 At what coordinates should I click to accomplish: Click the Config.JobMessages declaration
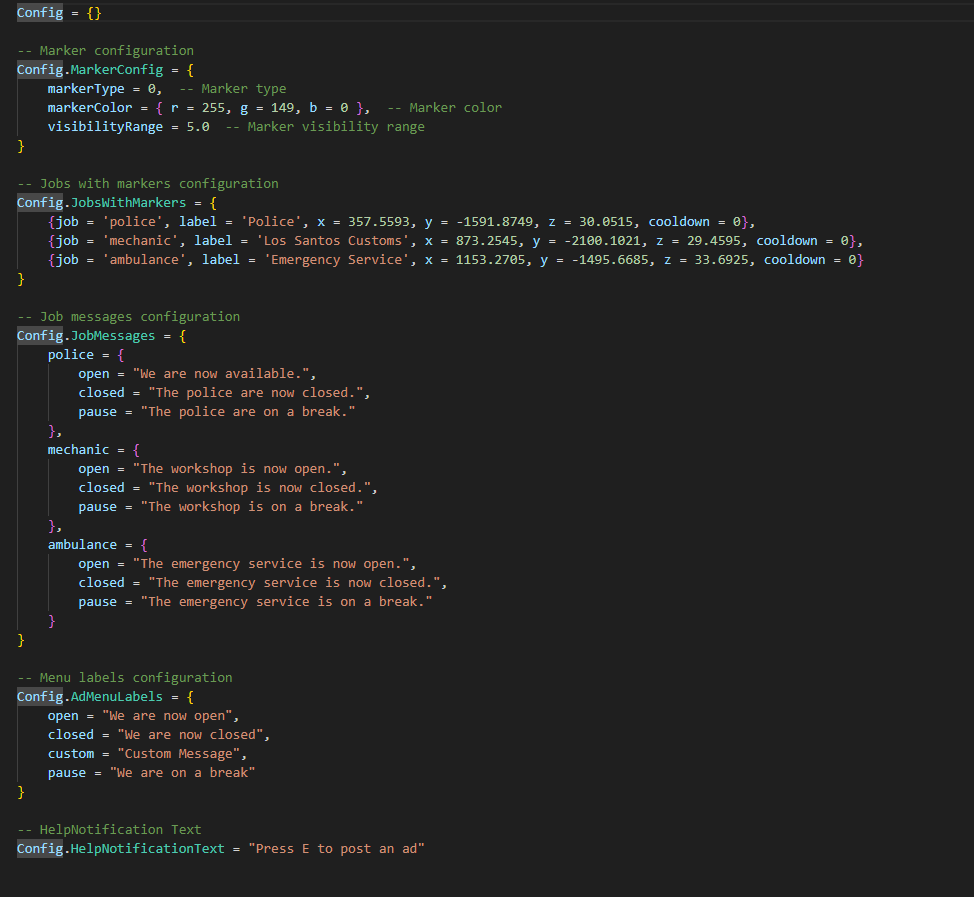click(x=101, y=335)
